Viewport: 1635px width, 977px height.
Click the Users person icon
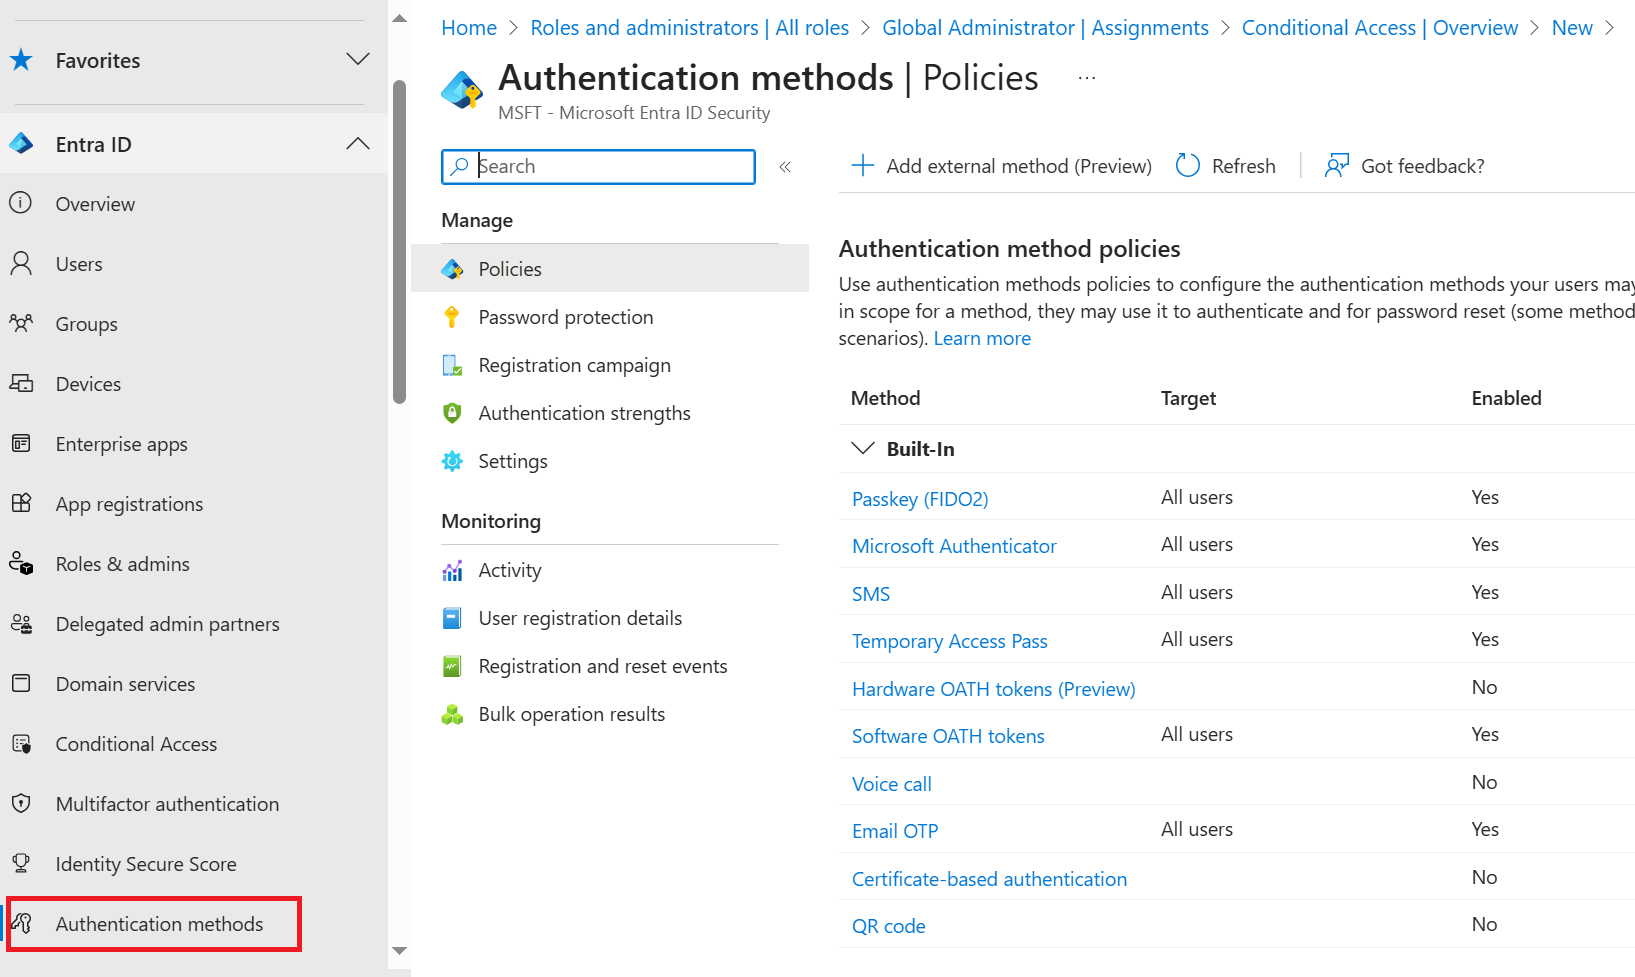tap(21, 263)
